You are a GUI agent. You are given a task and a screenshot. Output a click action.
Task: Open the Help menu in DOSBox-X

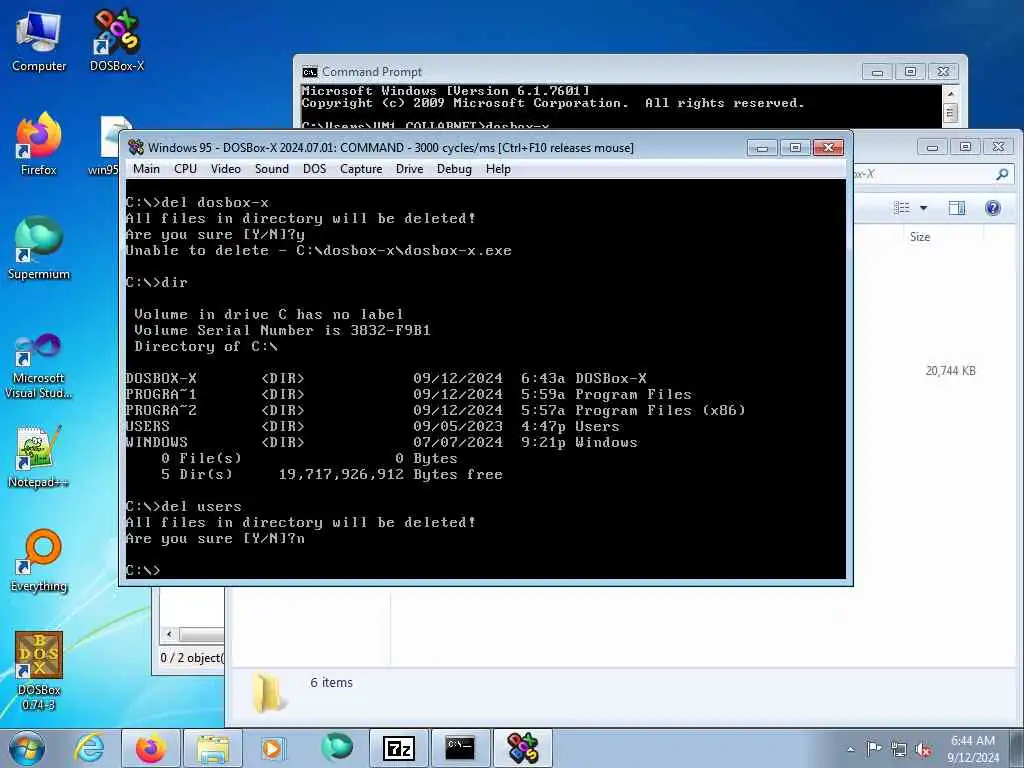[498, 169]
